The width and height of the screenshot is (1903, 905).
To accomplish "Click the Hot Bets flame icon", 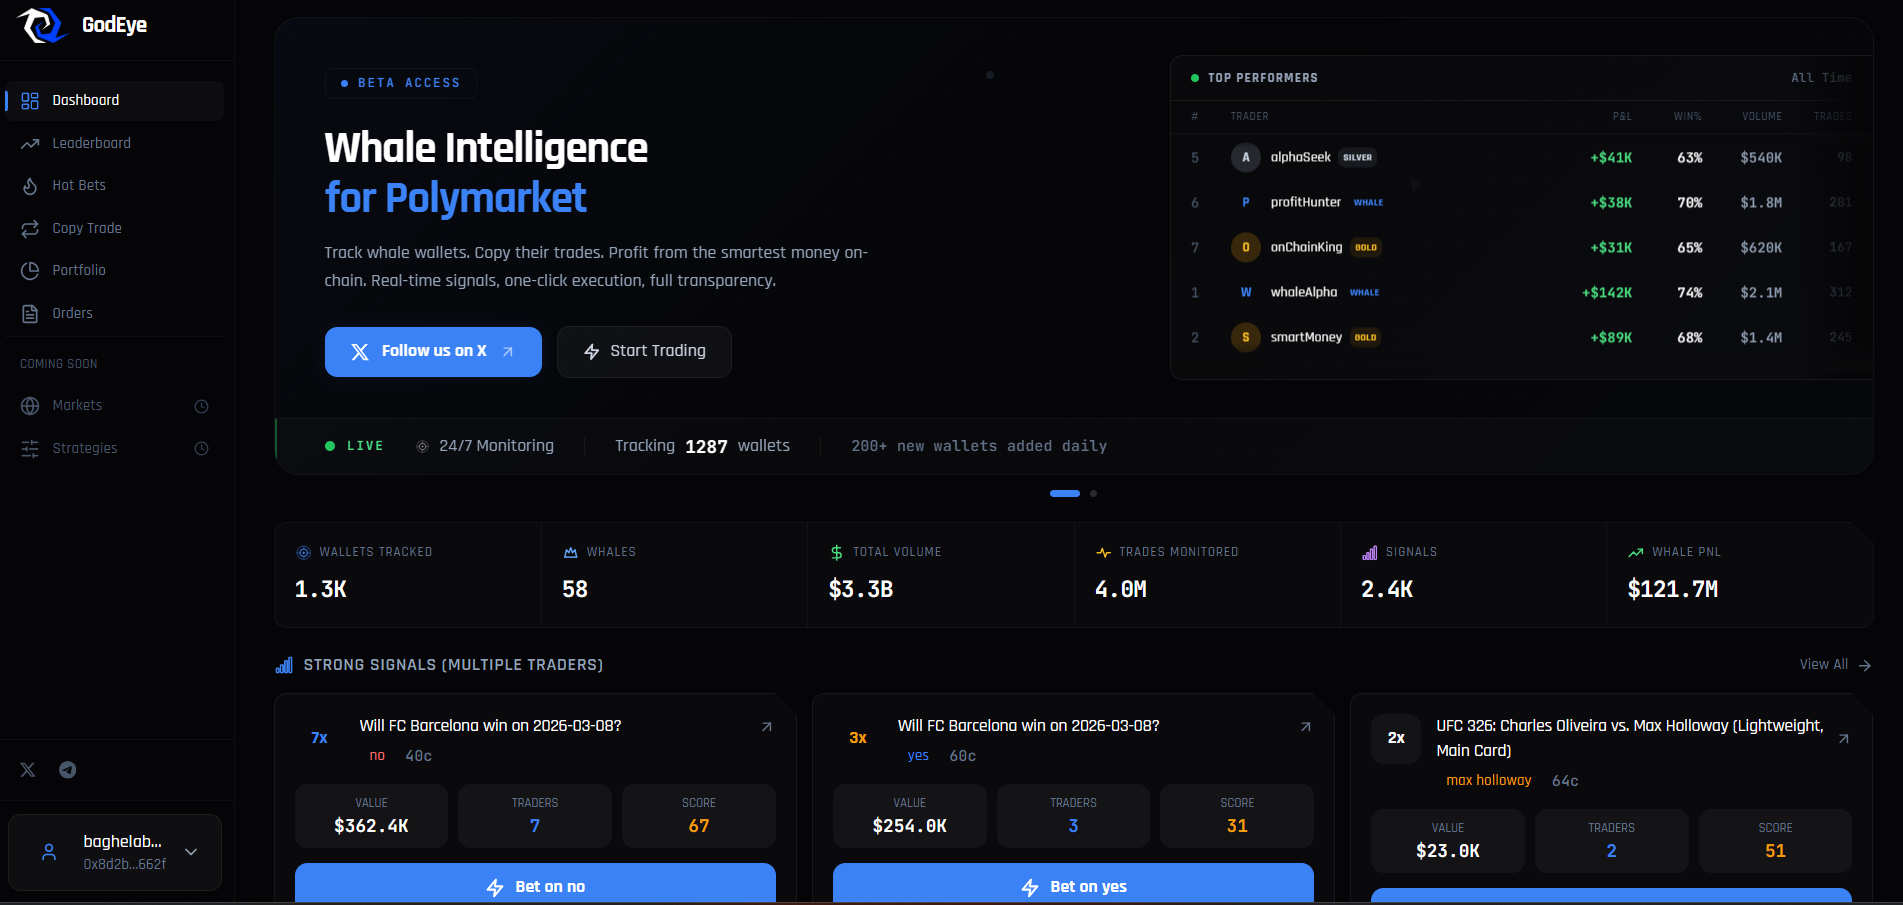I will (30, 186).
